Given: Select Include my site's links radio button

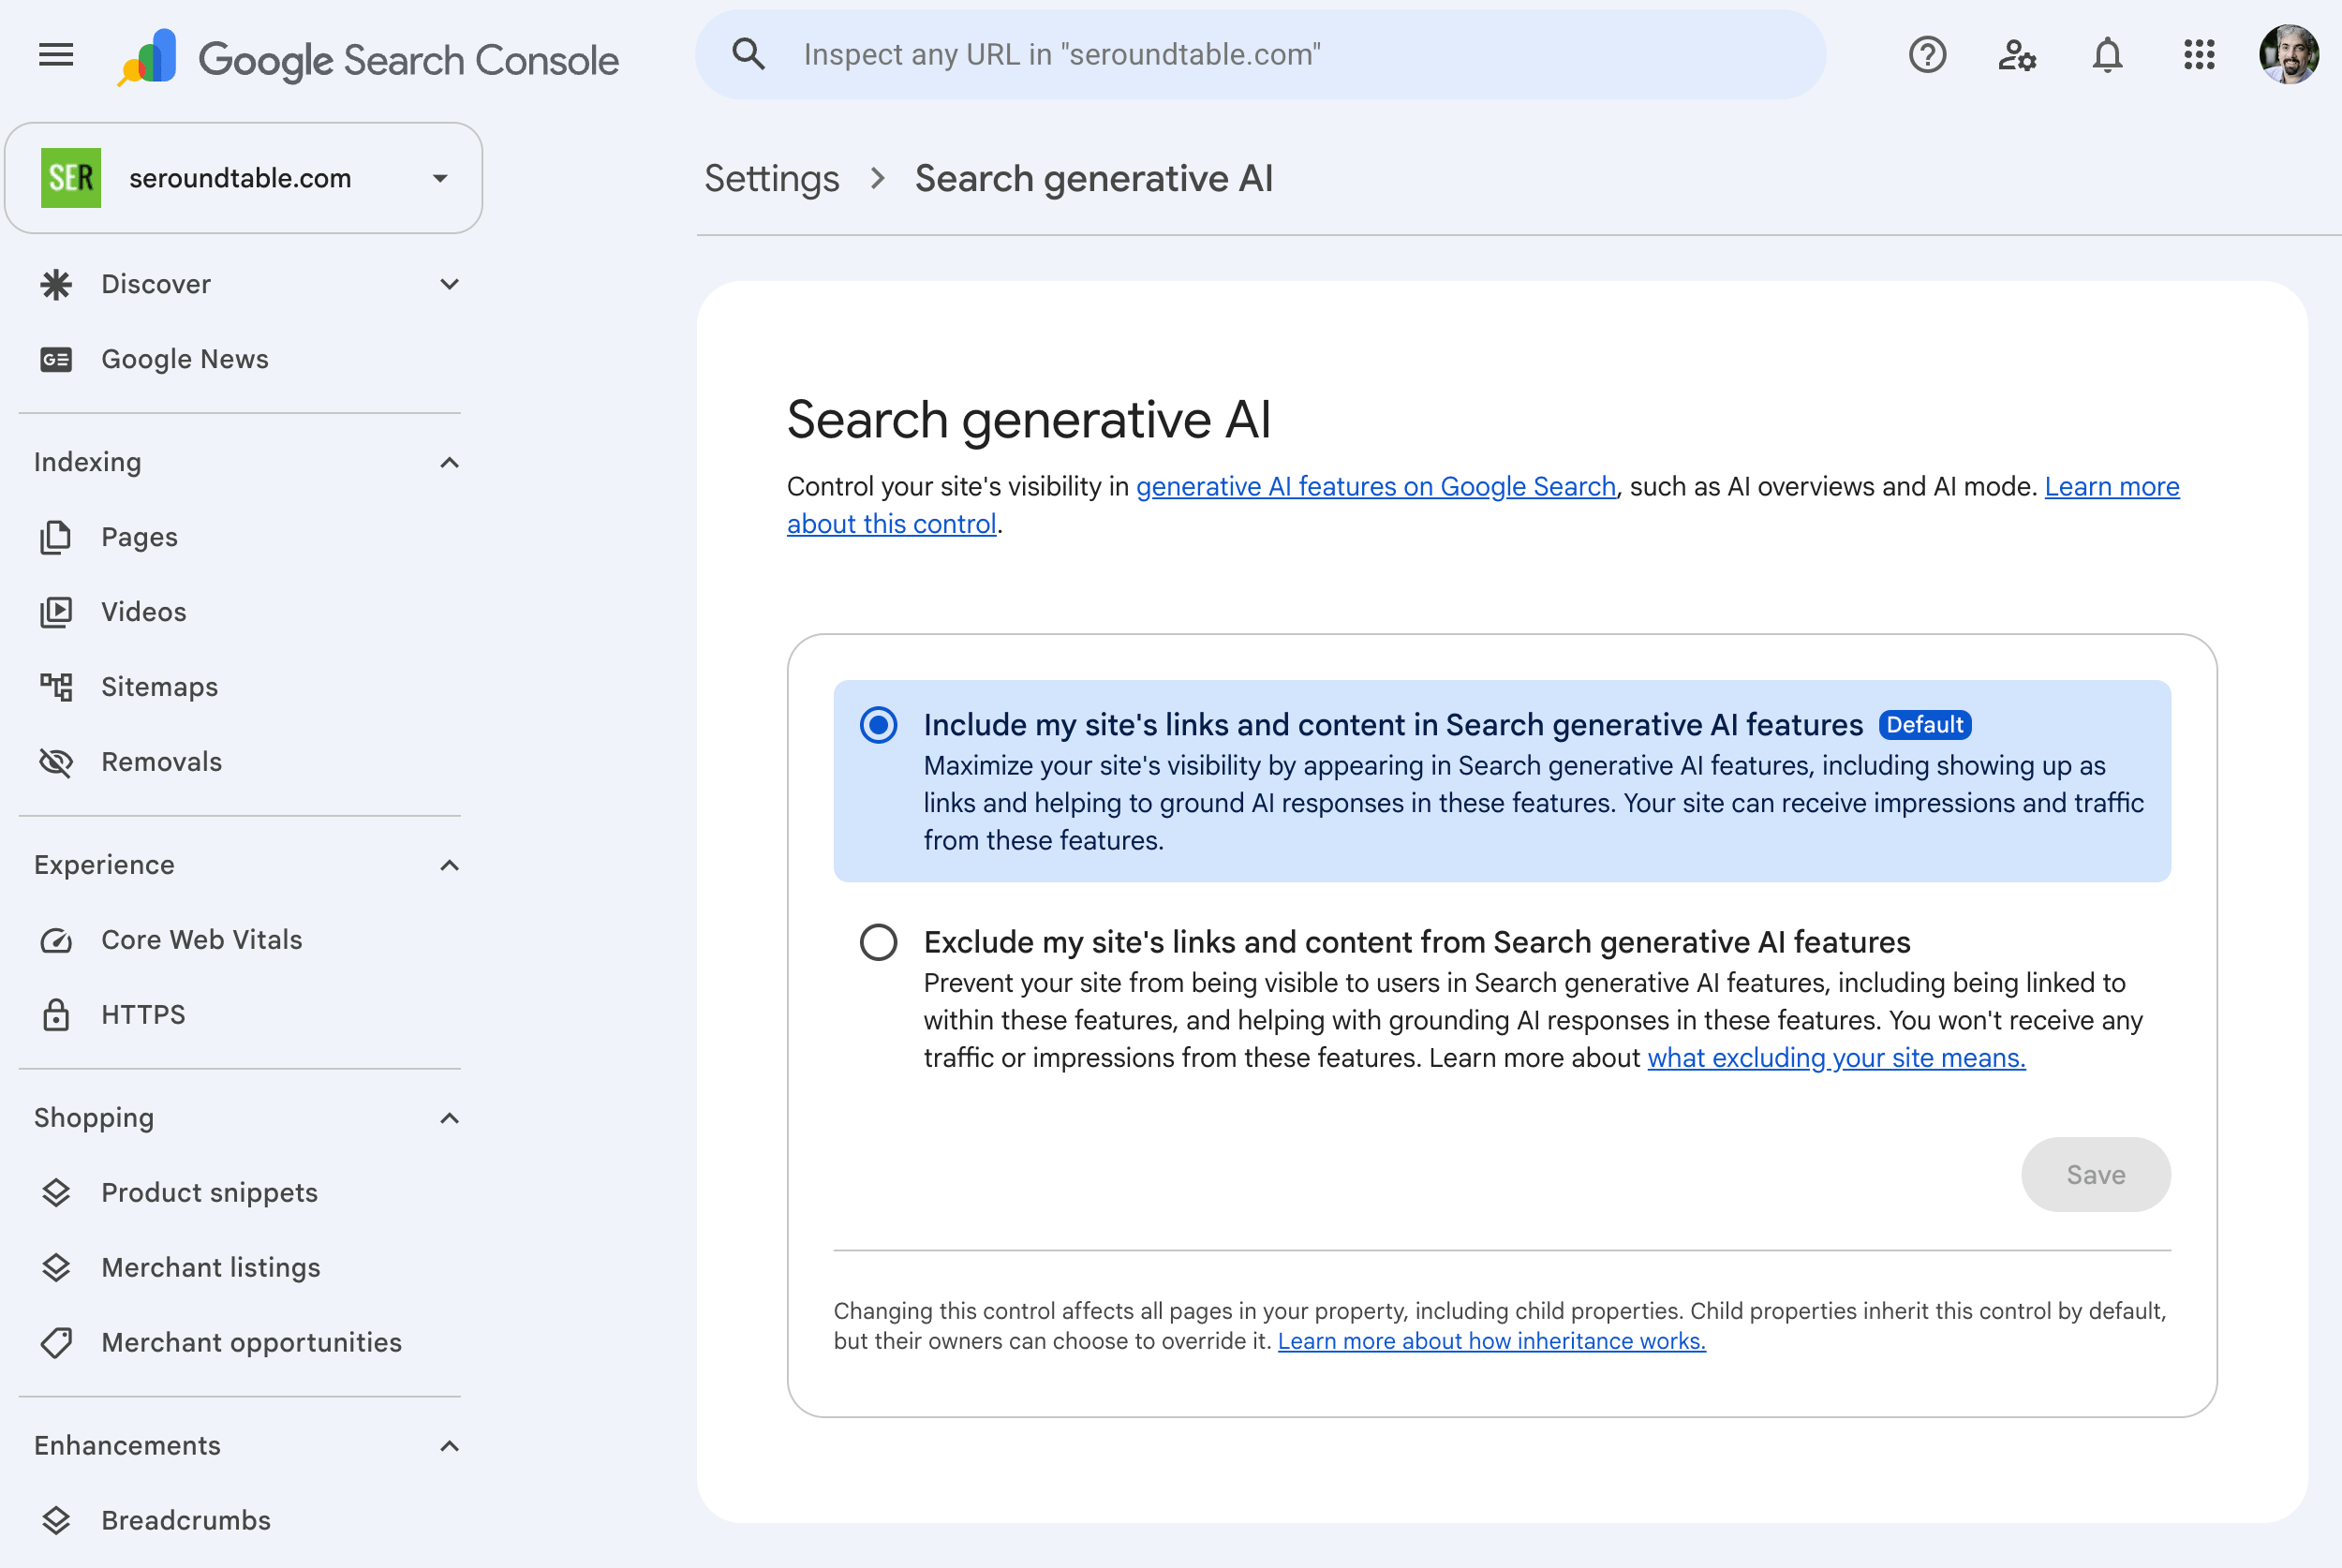Looking at the screenshot, I should point(878,725).
